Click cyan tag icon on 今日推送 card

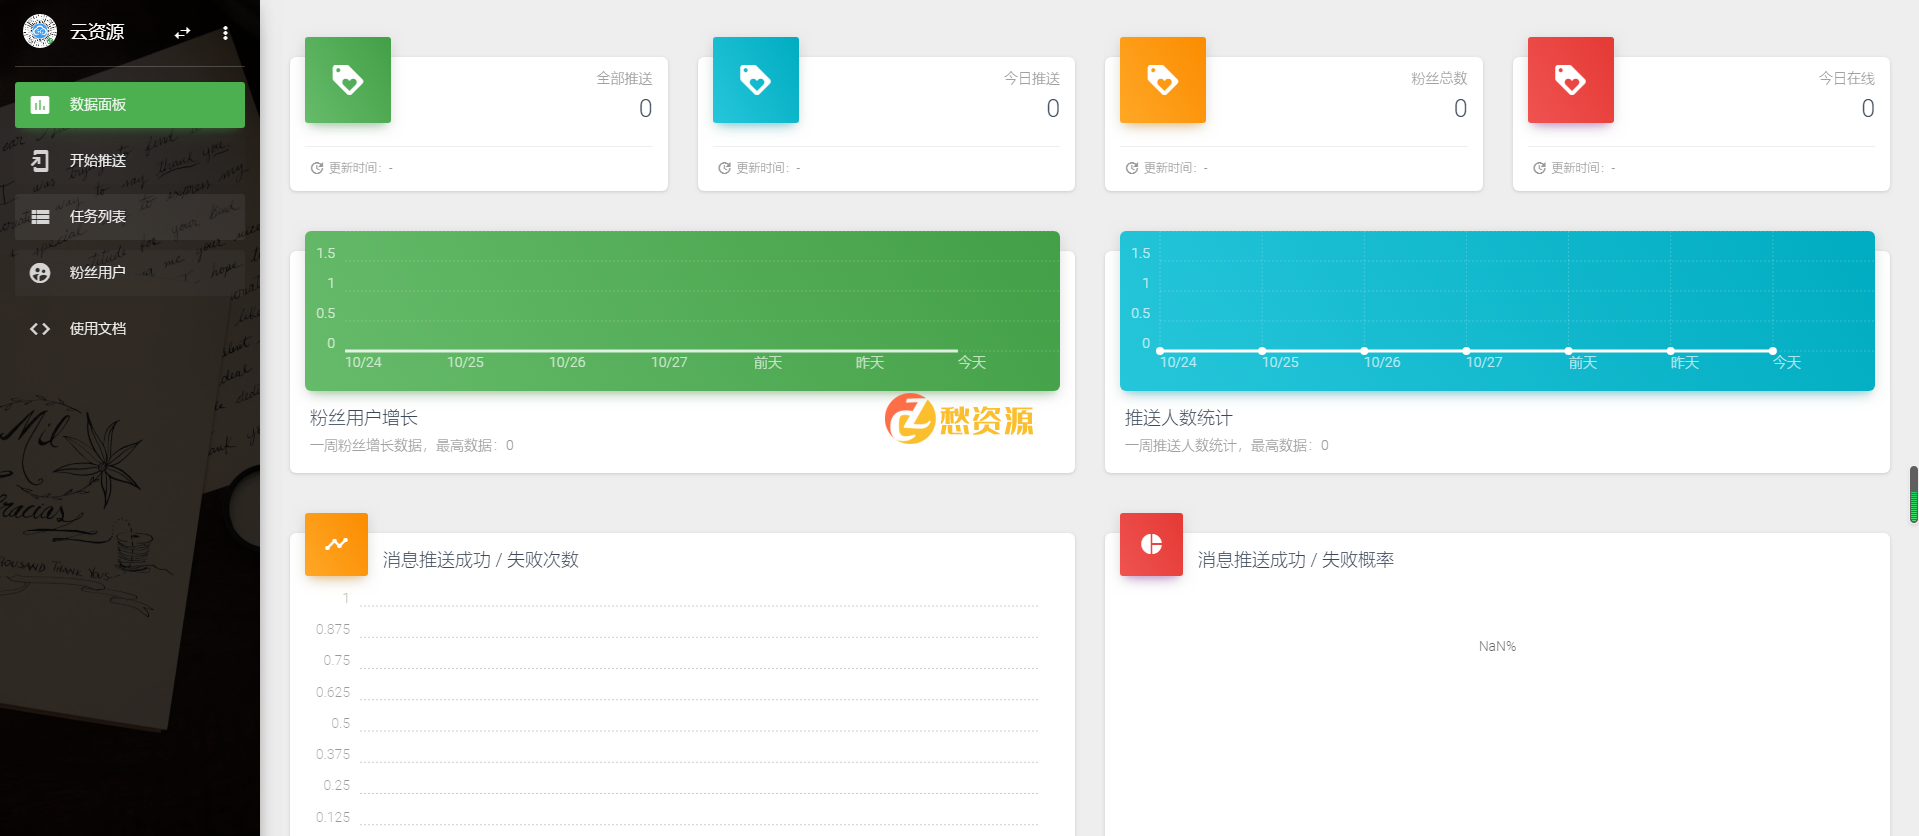click(x=755, y=80)
